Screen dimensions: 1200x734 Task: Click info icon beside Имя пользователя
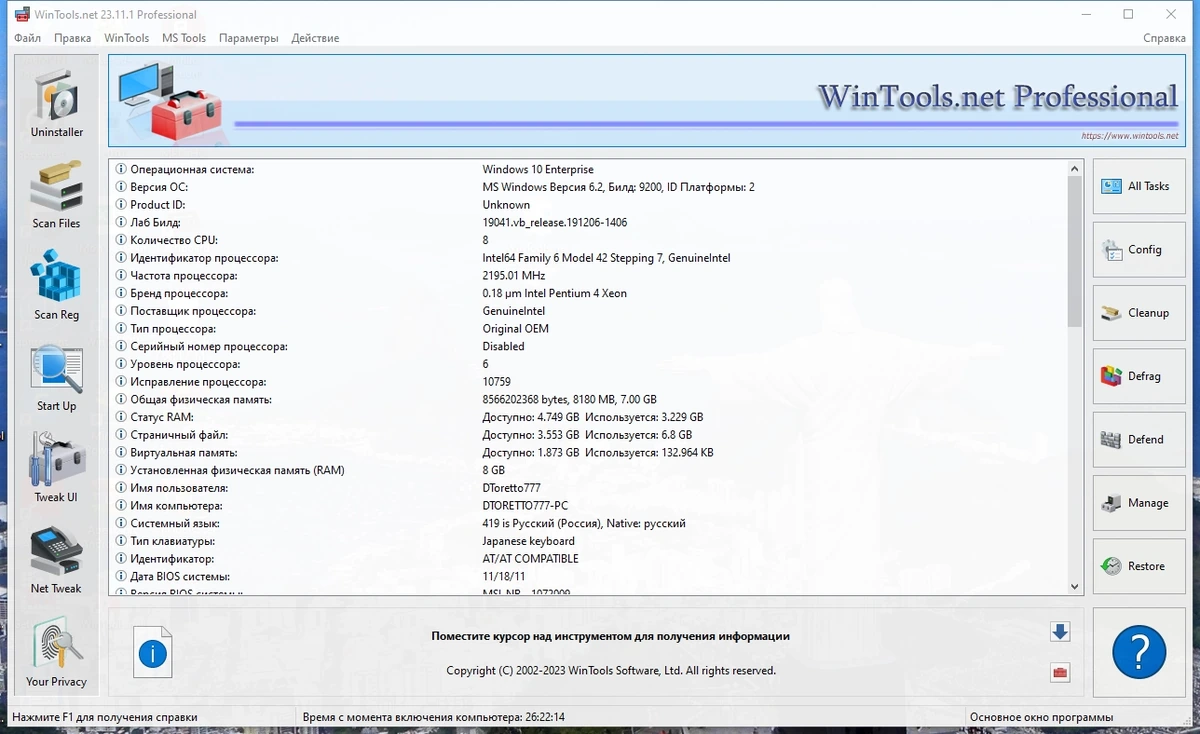pos(122,488)
